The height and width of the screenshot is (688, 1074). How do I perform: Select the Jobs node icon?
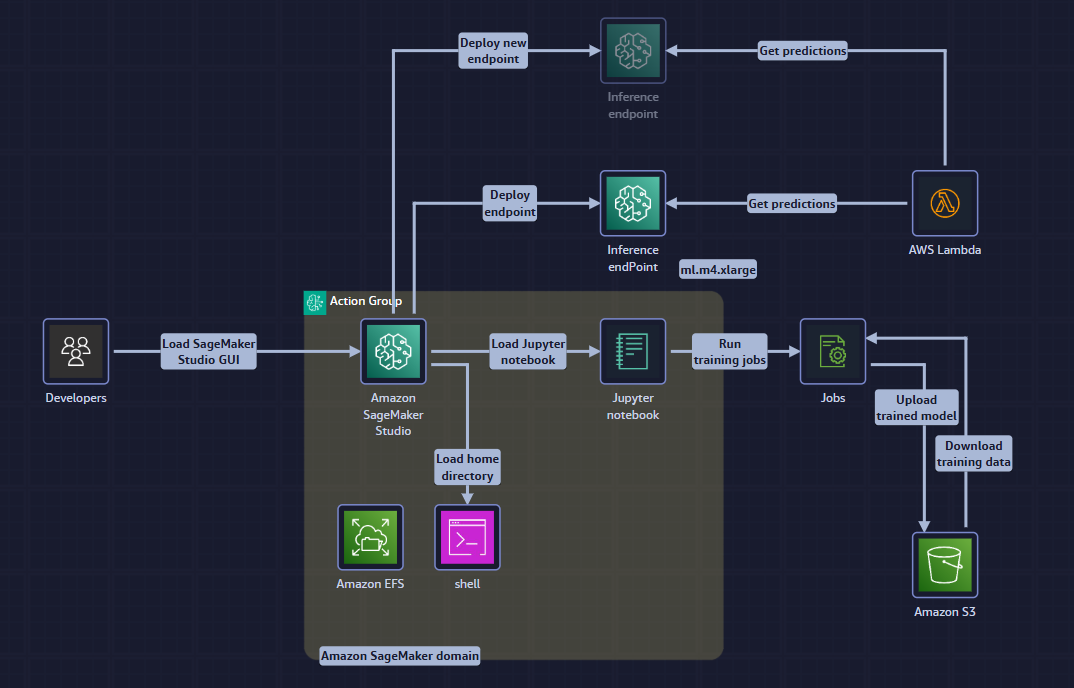[x=833, y=352]
